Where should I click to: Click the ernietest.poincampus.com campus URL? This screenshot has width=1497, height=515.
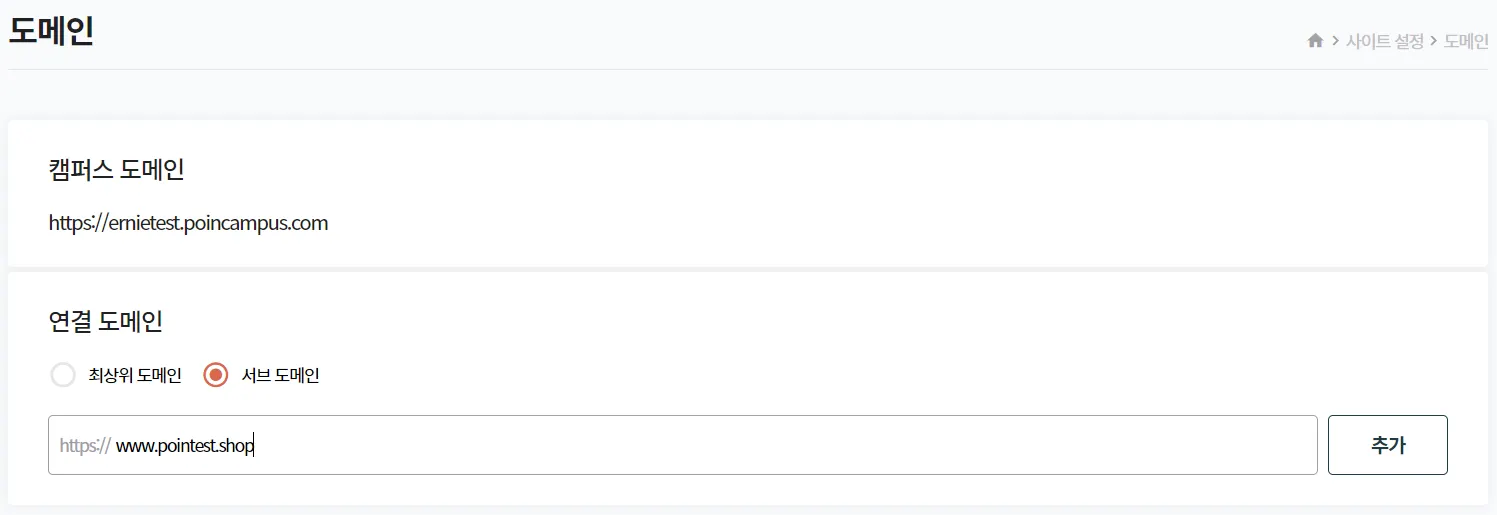[188, 223]
